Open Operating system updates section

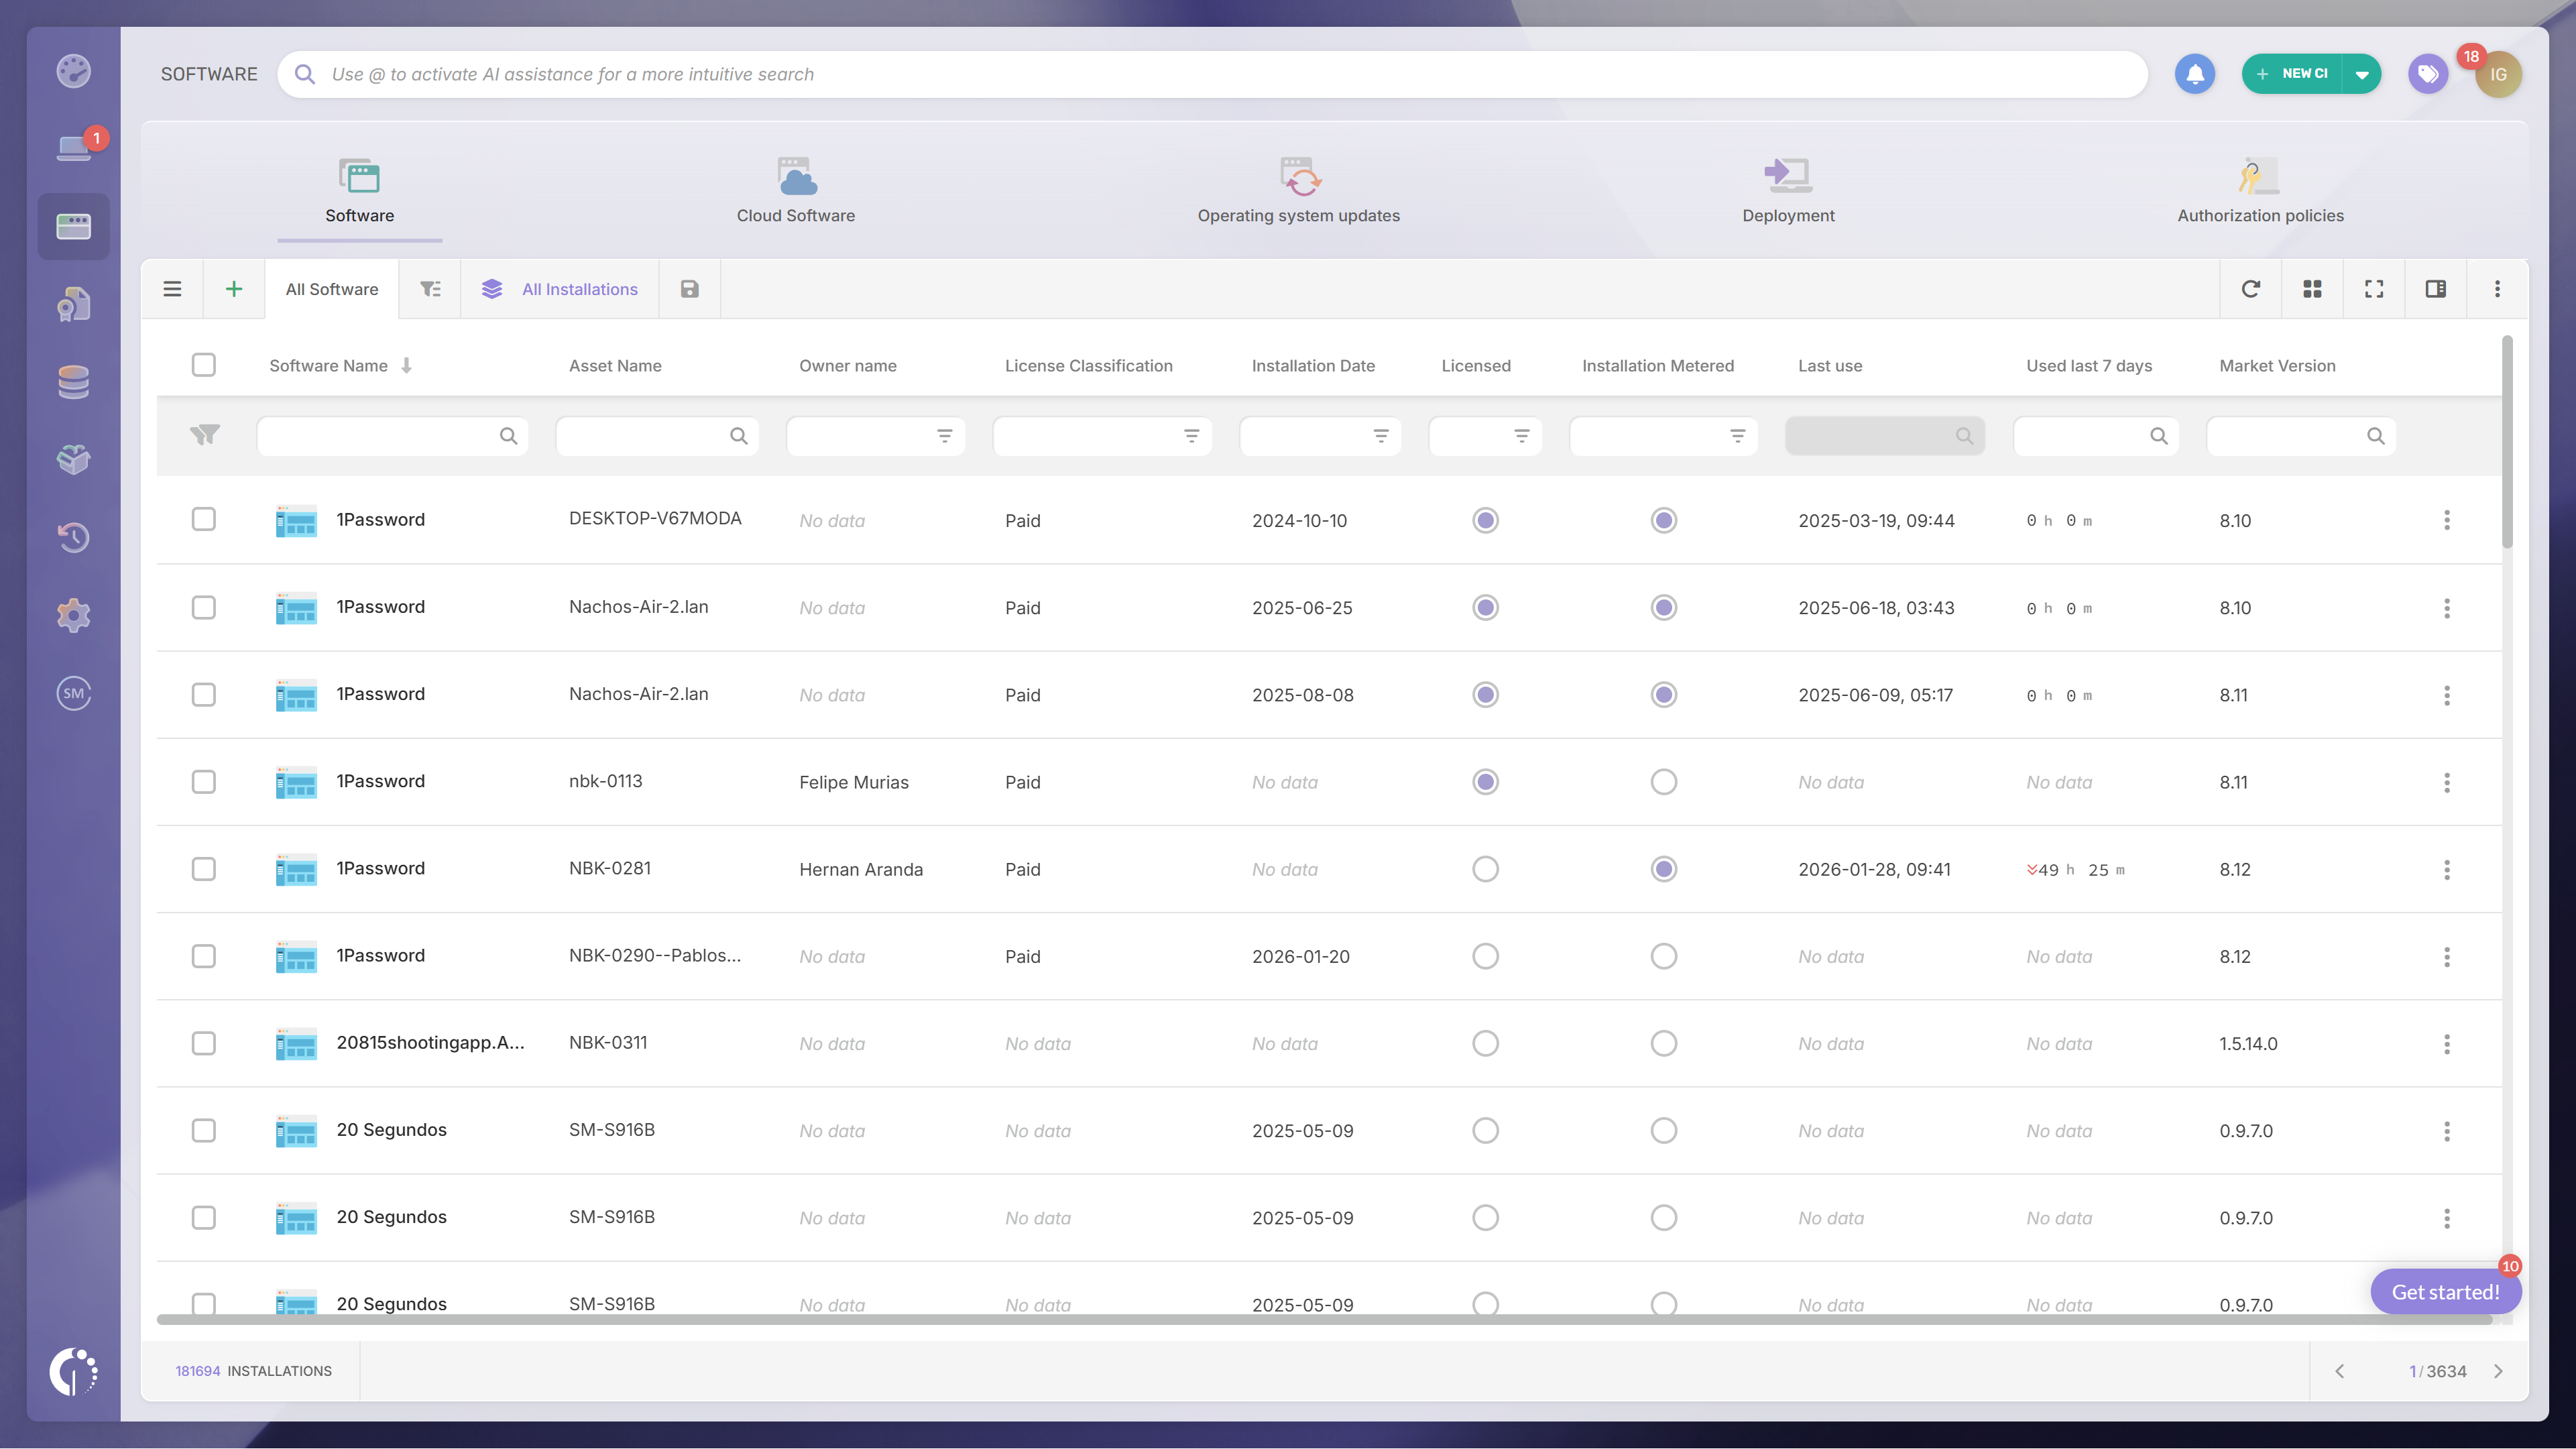(x=1299, y=190)
